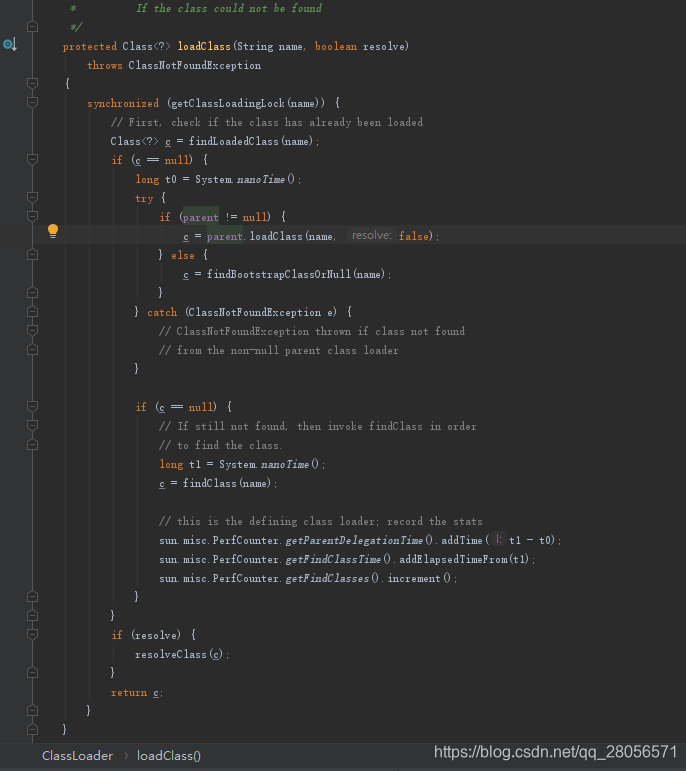
Task: Collapse the Javadoc comment ending with */
Action: (32, 27)
